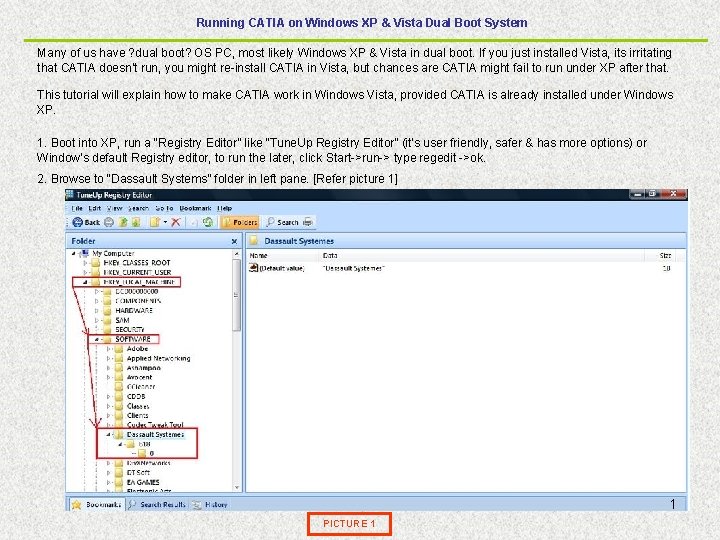Expand the Adobe key arrow
This screenshot has height=540, width=720.
pyautogui.click(x=108, y=349)
